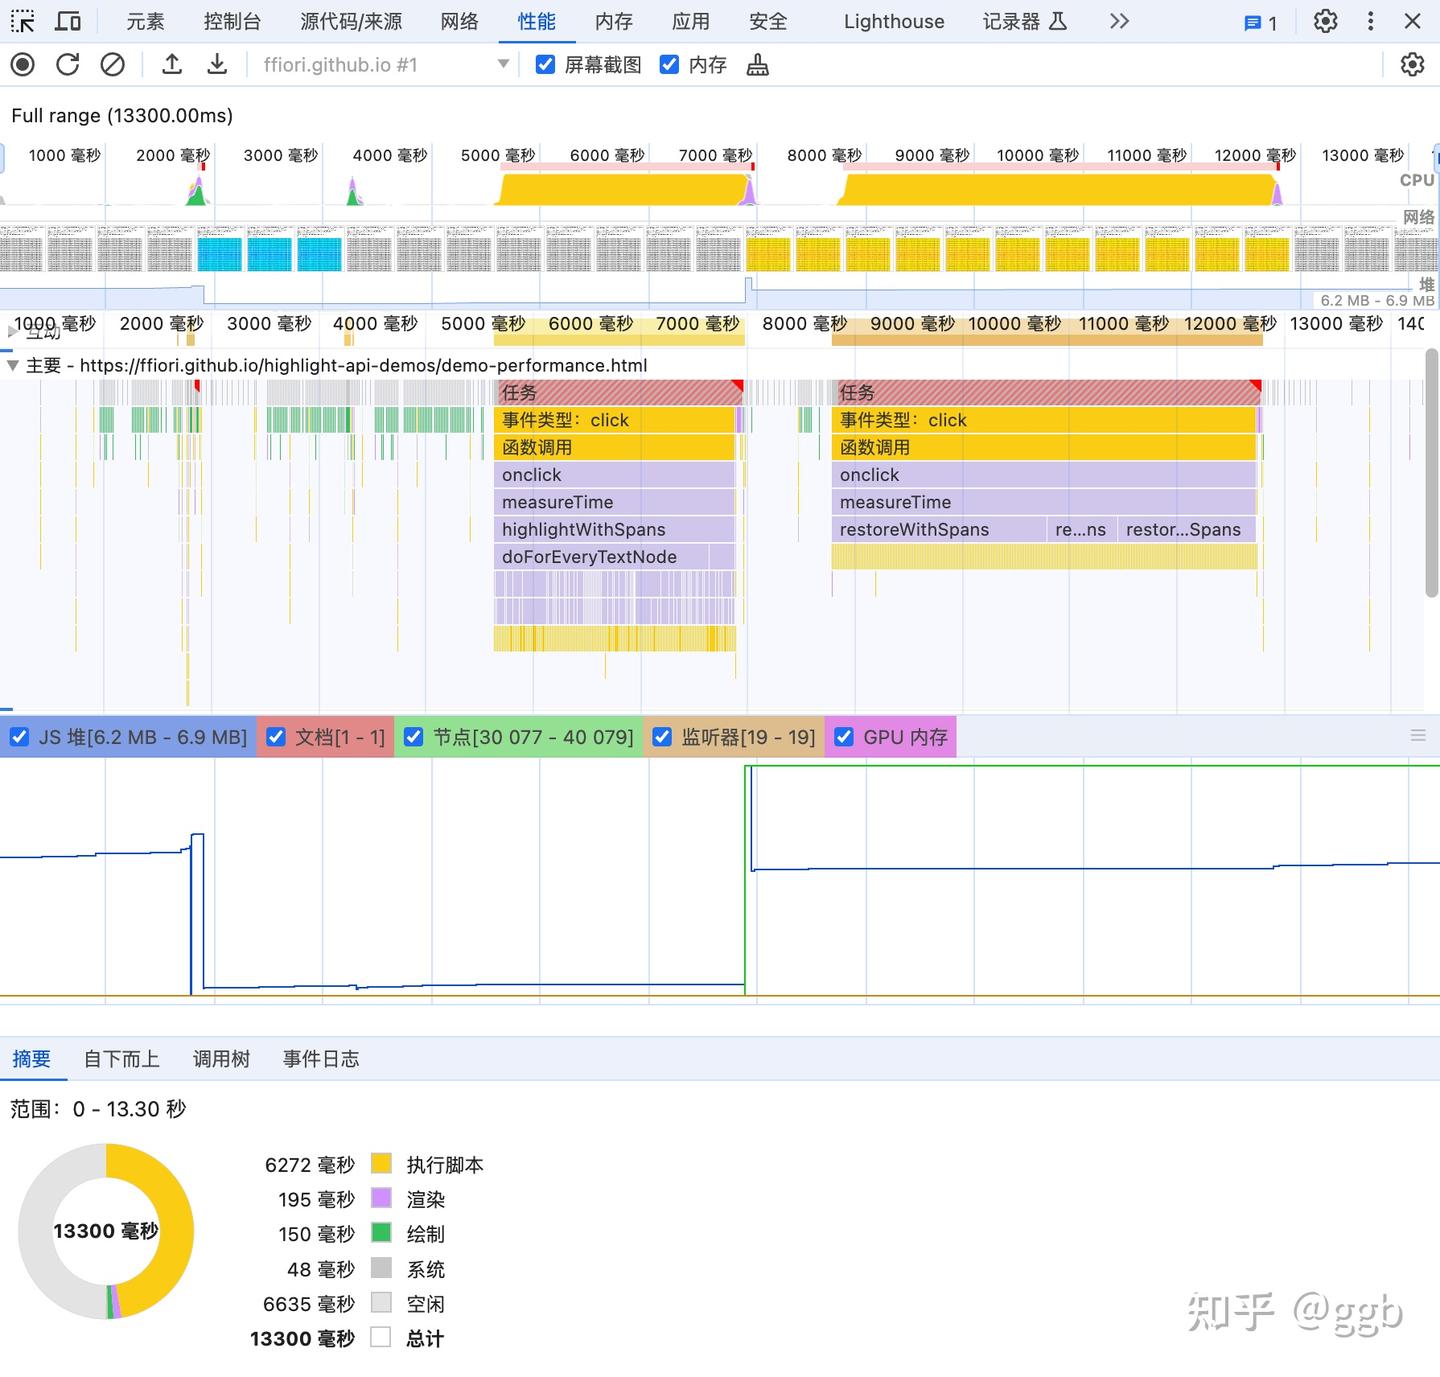Click the reload and record icon
Screen dimensions: 1440x1377
(67, 65)
